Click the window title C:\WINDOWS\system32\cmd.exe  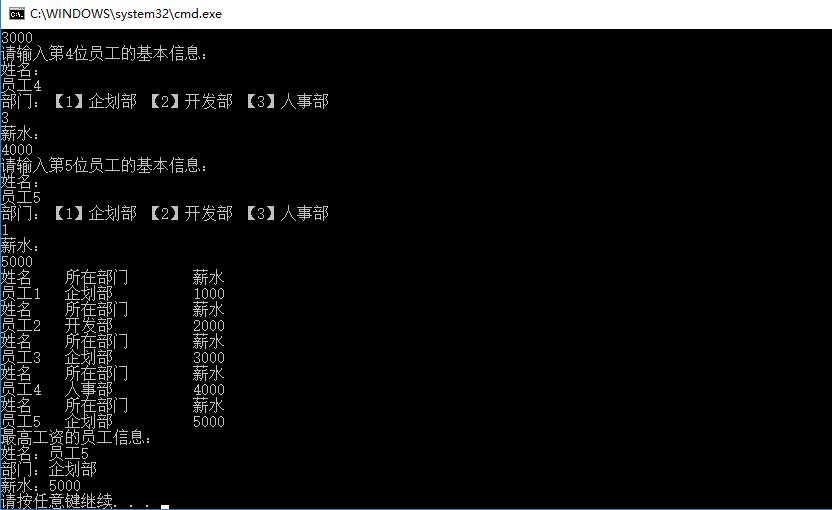126,14
